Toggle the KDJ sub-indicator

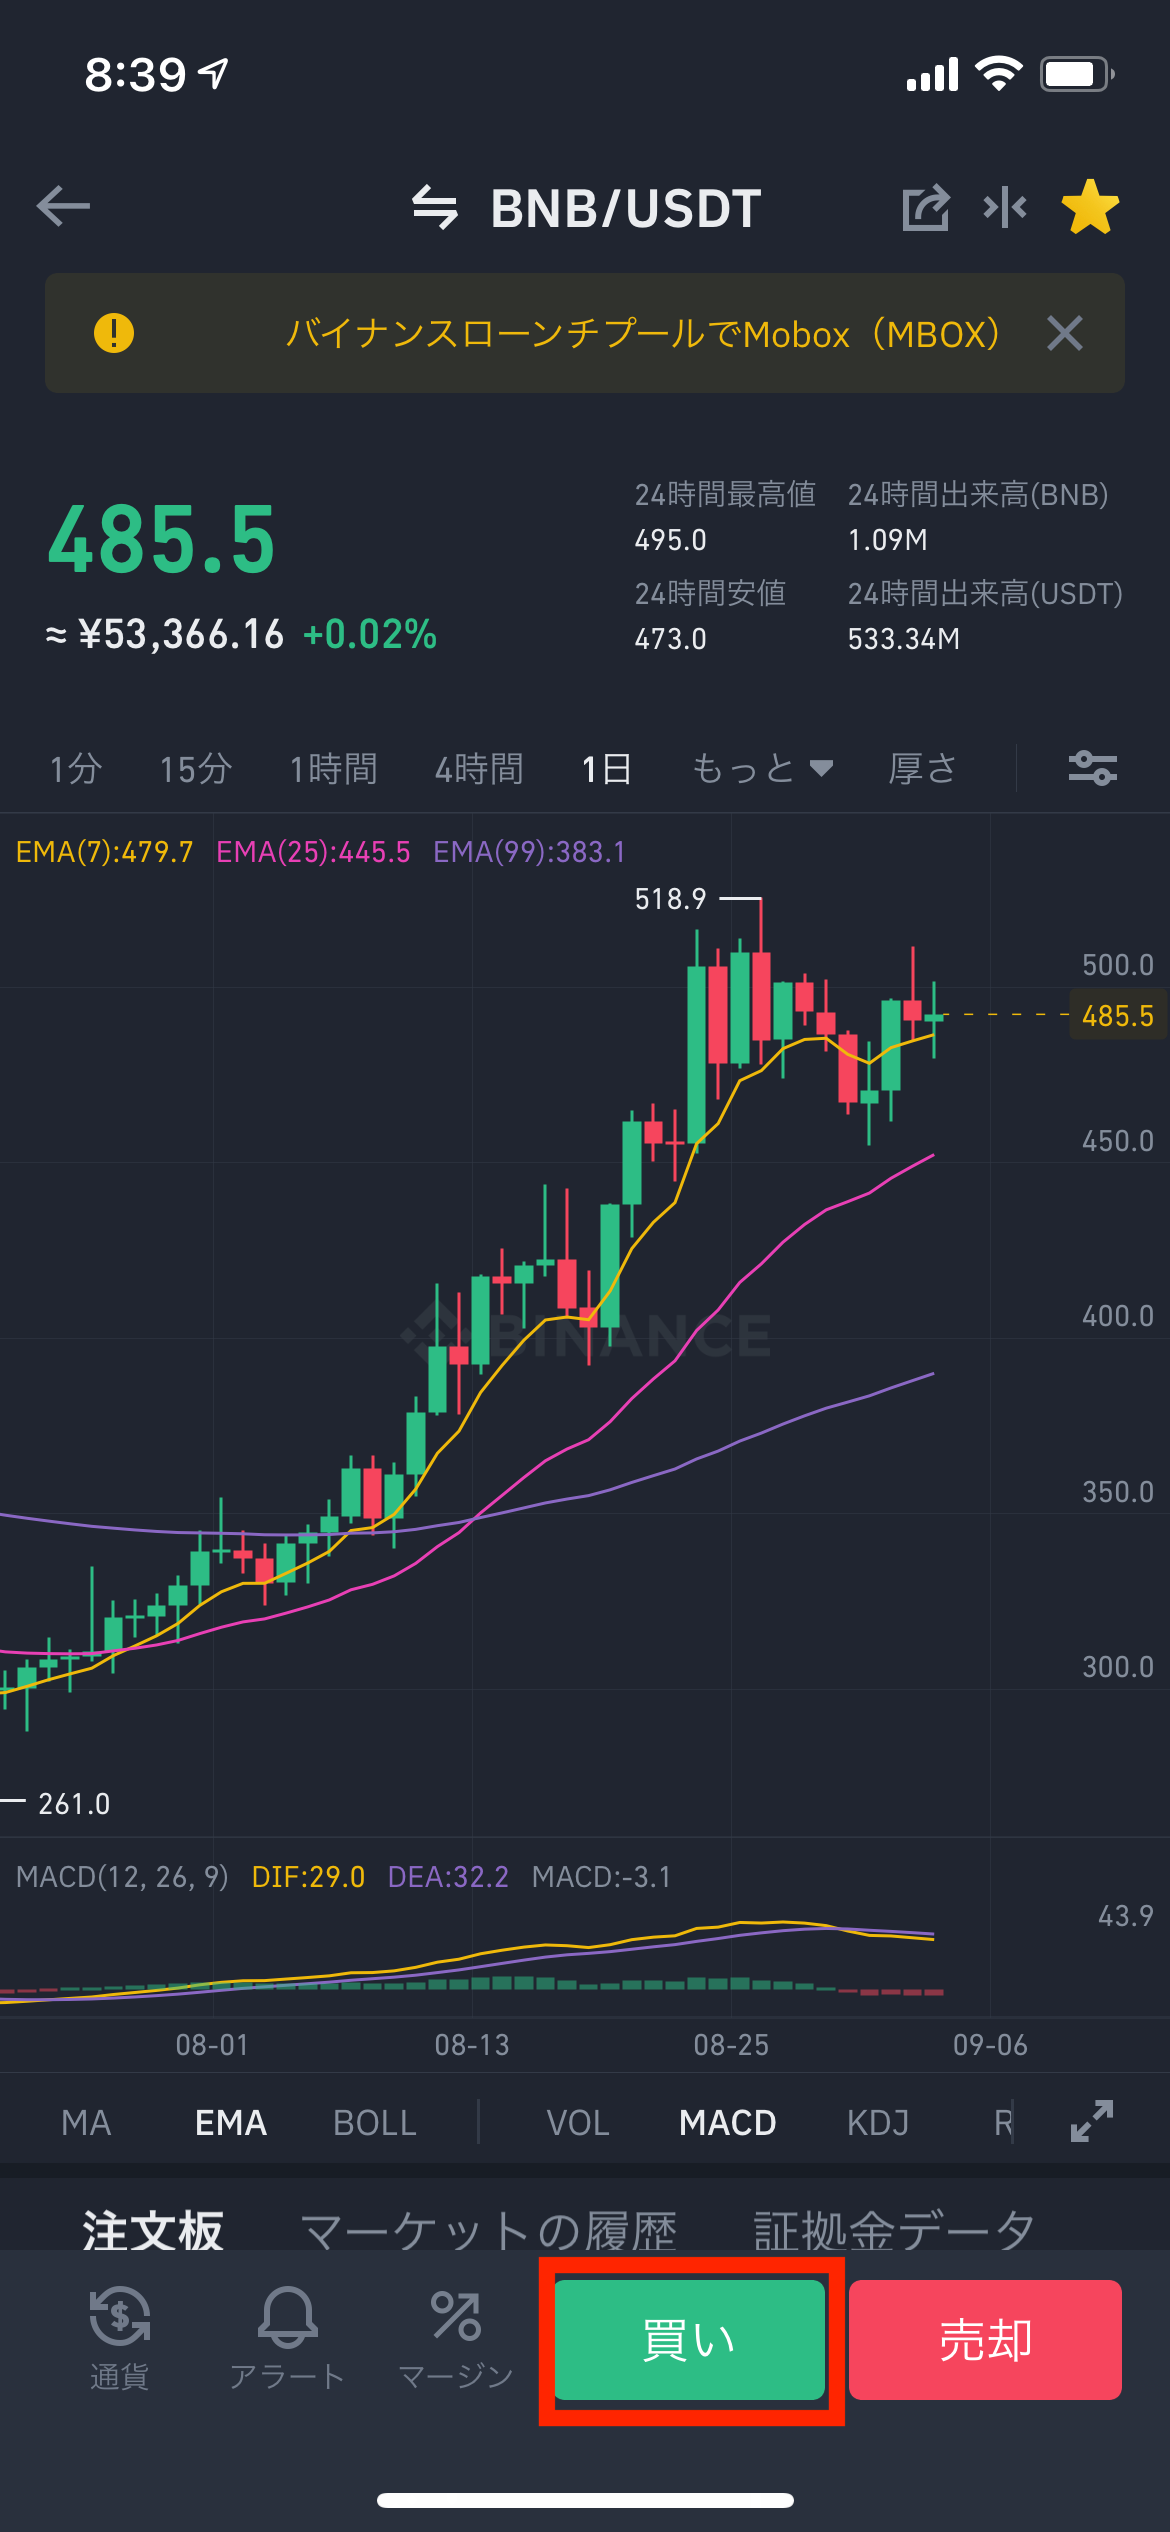(x=878, y=2122)
